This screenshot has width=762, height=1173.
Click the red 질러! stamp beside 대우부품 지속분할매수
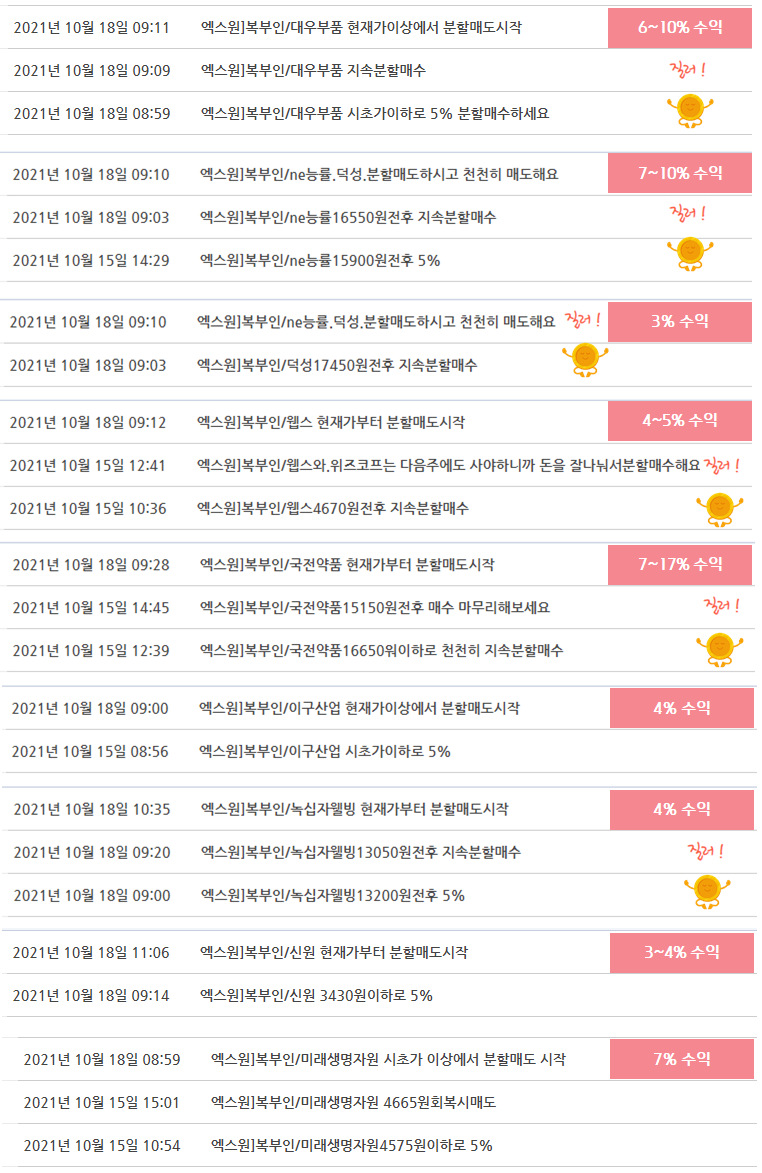click(x=688, y=70)
